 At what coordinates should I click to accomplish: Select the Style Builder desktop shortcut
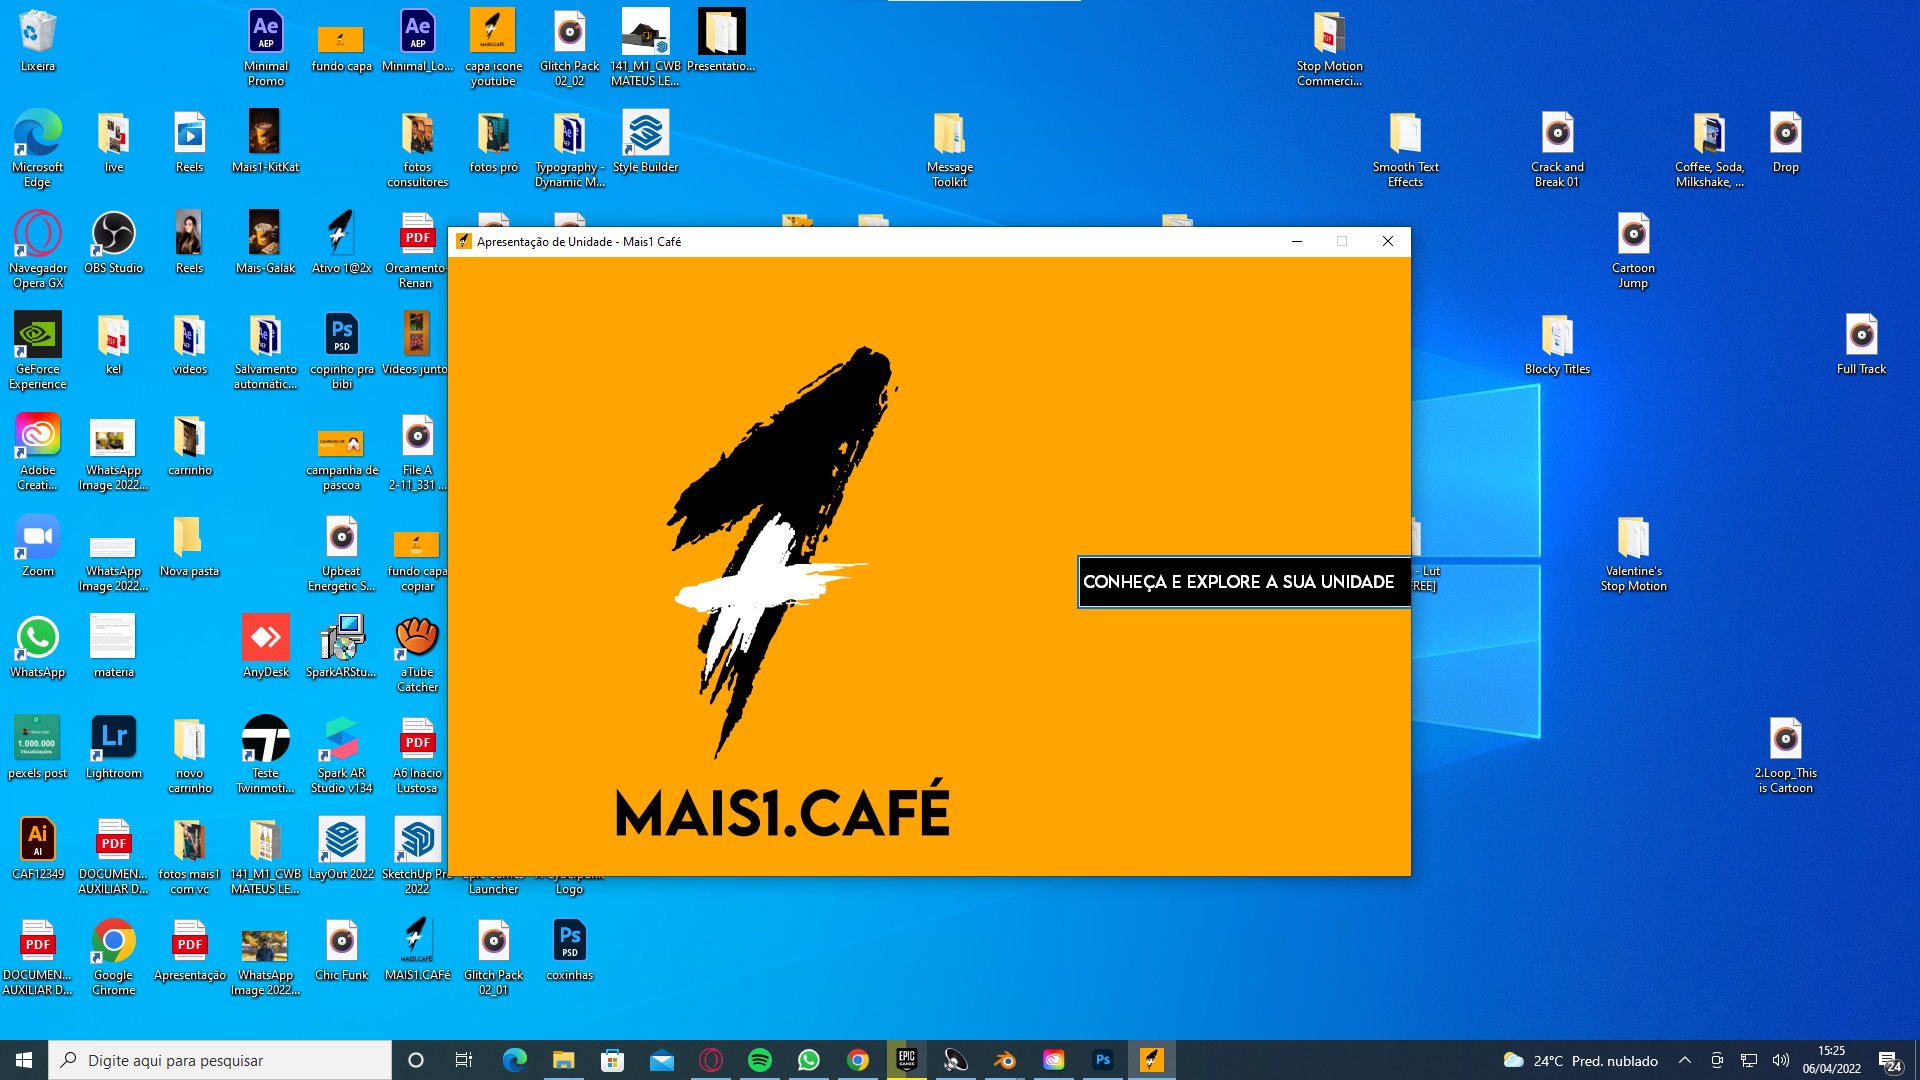click(645, 142)
